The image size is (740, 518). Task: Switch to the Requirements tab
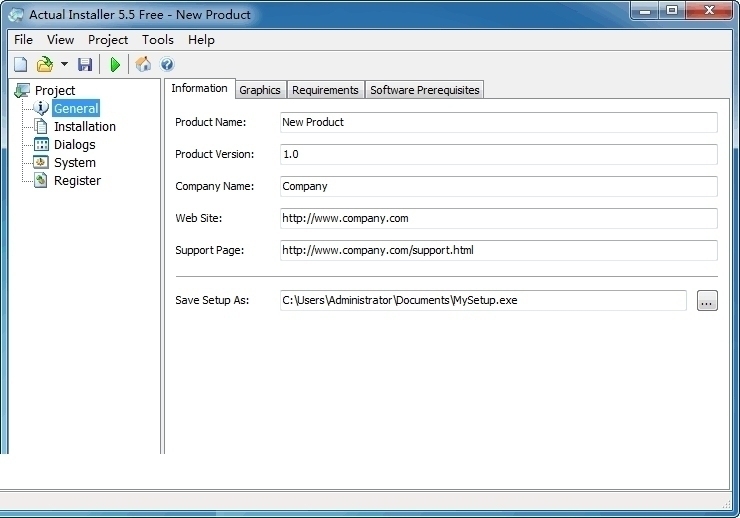coord(325,90)
